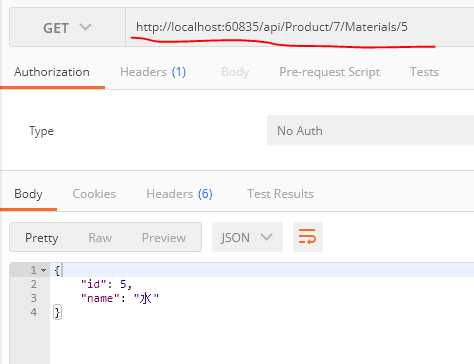Open the No Auth type dropdown
This screenshot has width=474, height=364.
tap(370, 130)
